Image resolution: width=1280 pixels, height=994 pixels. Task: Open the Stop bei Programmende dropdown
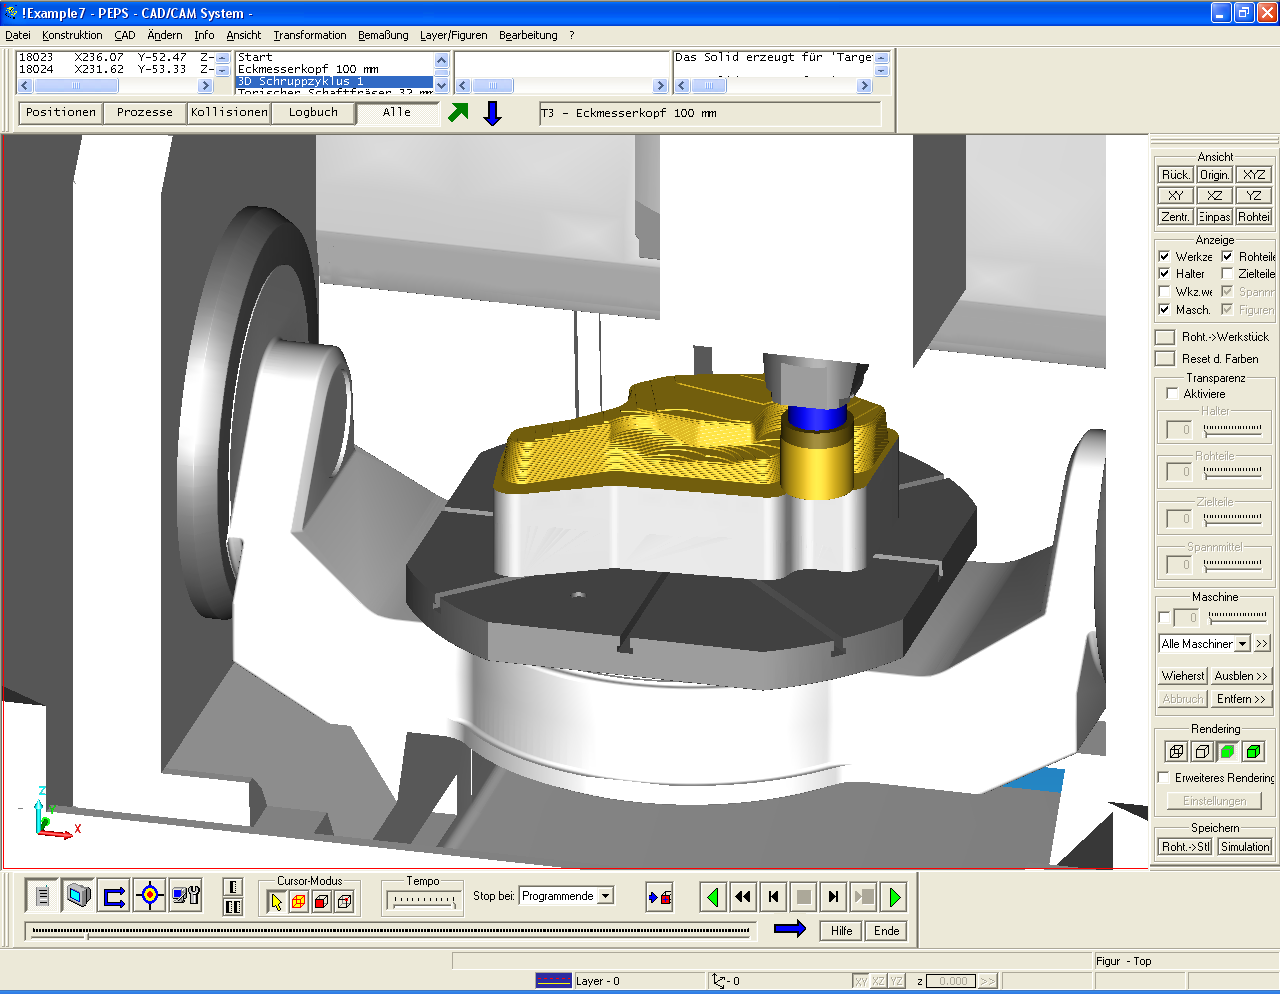point(605,896)
